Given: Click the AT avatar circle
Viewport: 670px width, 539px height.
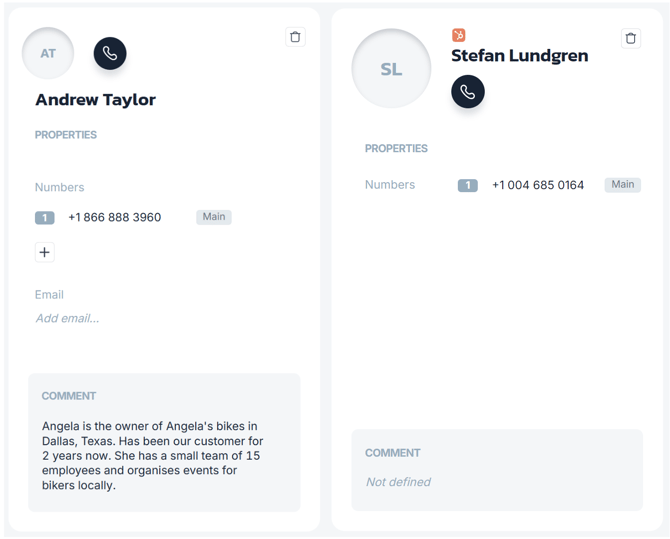Looking at the screenshot, I should (x=48, y=53).
